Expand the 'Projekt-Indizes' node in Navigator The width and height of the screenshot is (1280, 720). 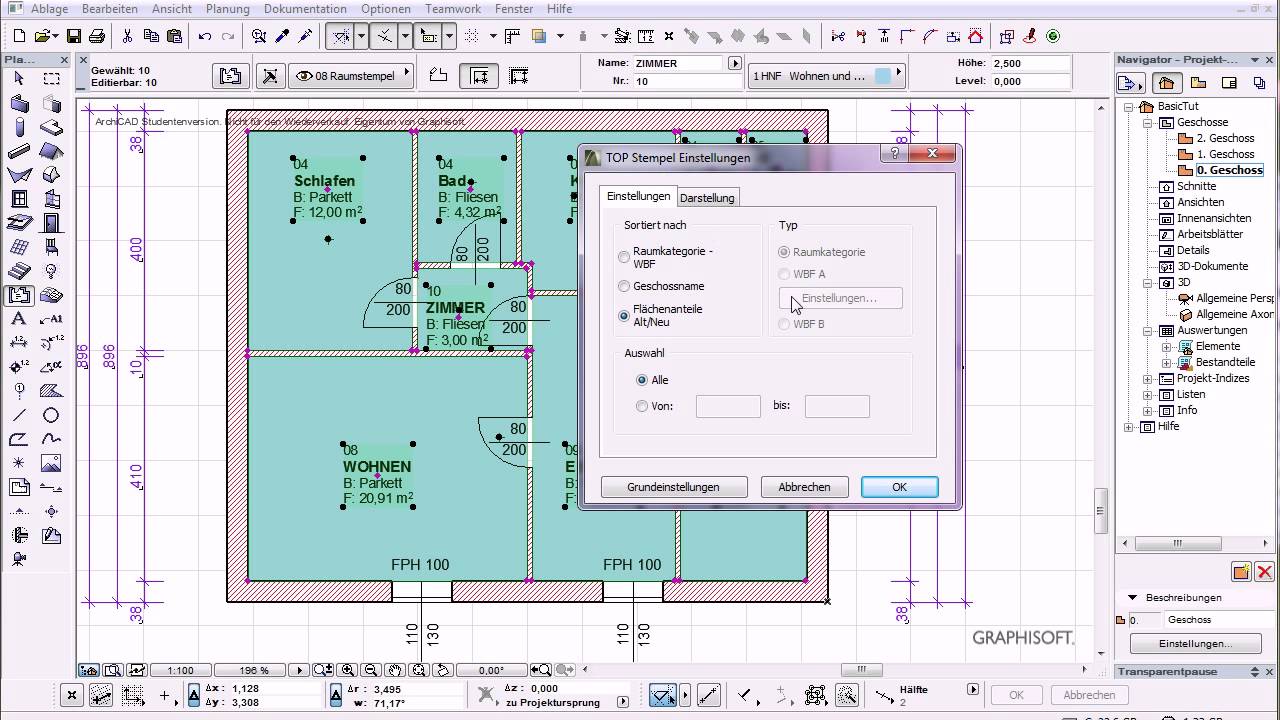click(x=1148, y=378)
